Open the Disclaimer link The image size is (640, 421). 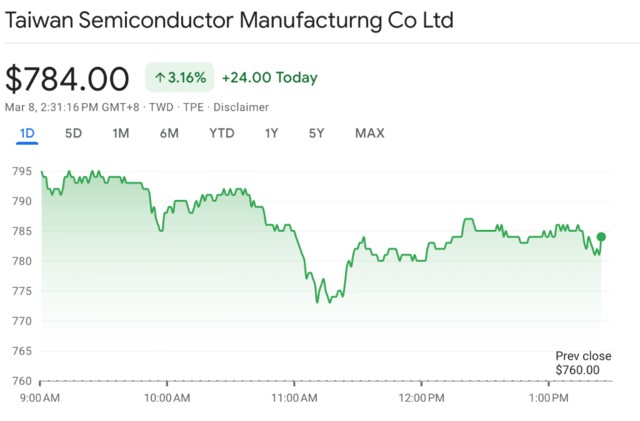(240, 107)
